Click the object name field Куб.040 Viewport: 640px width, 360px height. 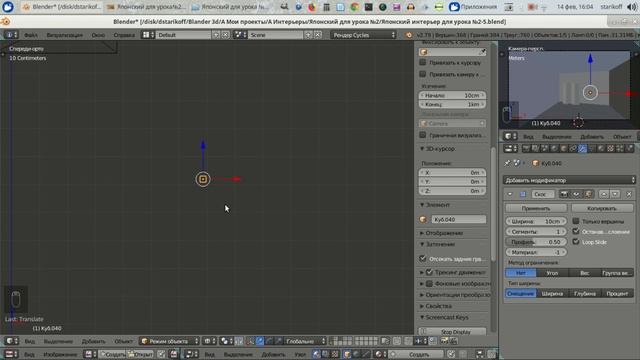click(459, 220)
